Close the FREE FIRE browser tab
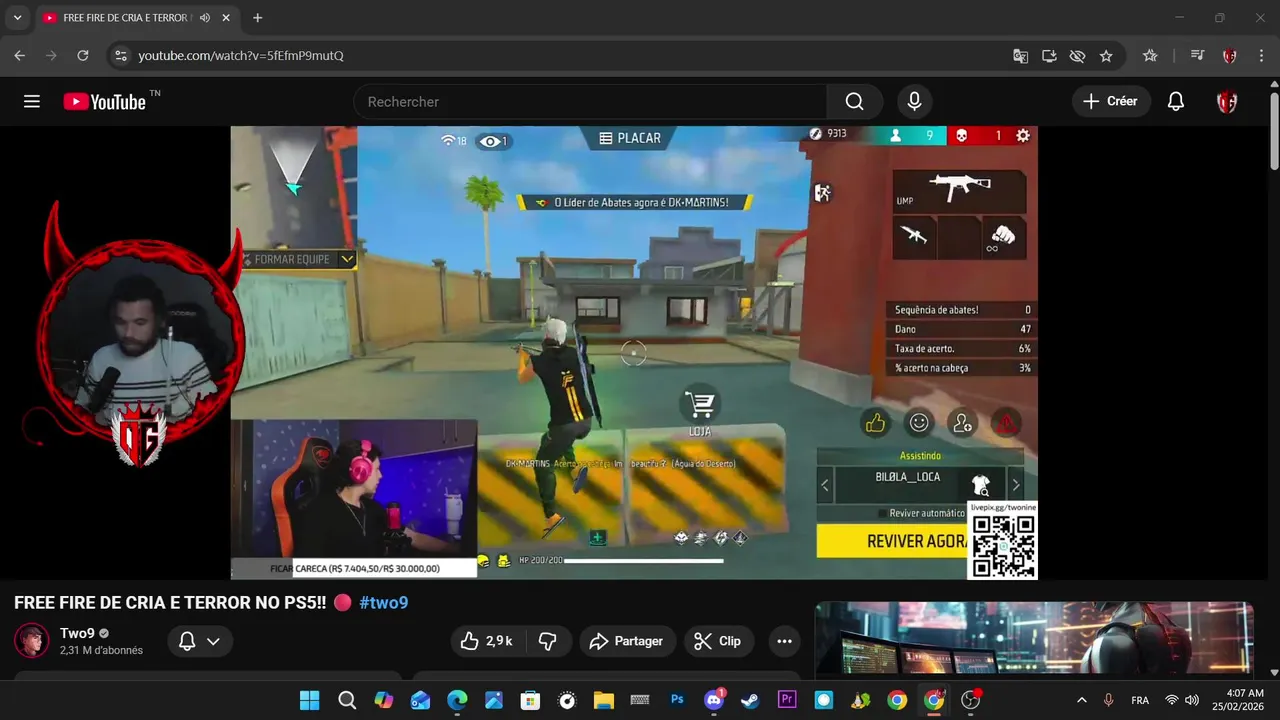This screenshot has width=1280, height=720. pyautogui.click(x=228, y=18)
